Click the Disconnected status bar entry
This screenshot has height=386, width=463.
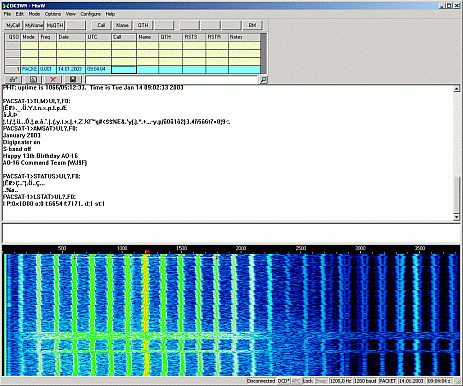pyautogui.click(x=261, y=381)
